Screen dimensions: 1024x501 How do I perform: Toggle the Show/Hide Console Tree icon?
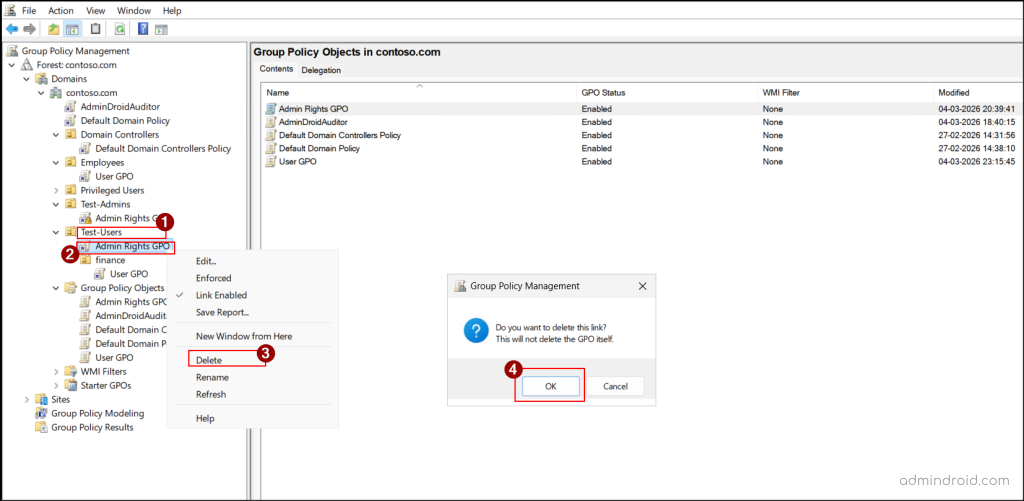pyautogui.click(x=72, y=29)
